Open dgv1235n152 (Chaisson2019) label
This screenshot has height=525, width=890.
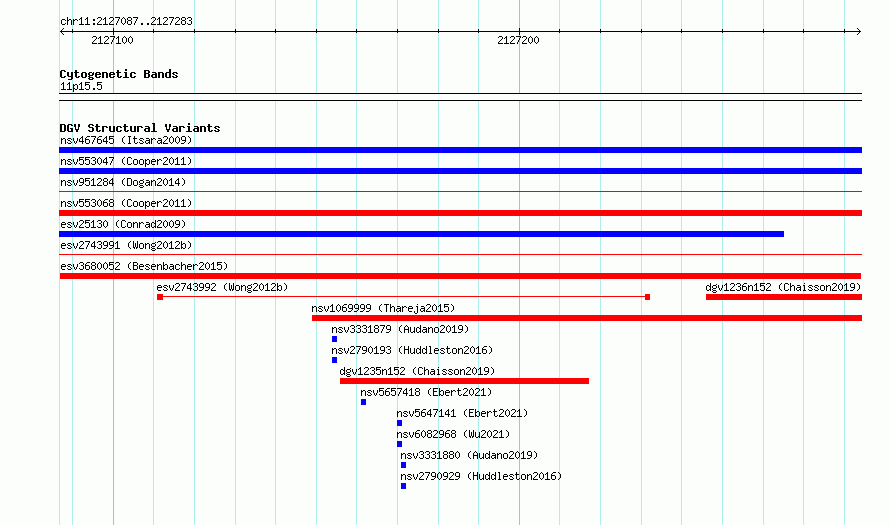[417, 371]
